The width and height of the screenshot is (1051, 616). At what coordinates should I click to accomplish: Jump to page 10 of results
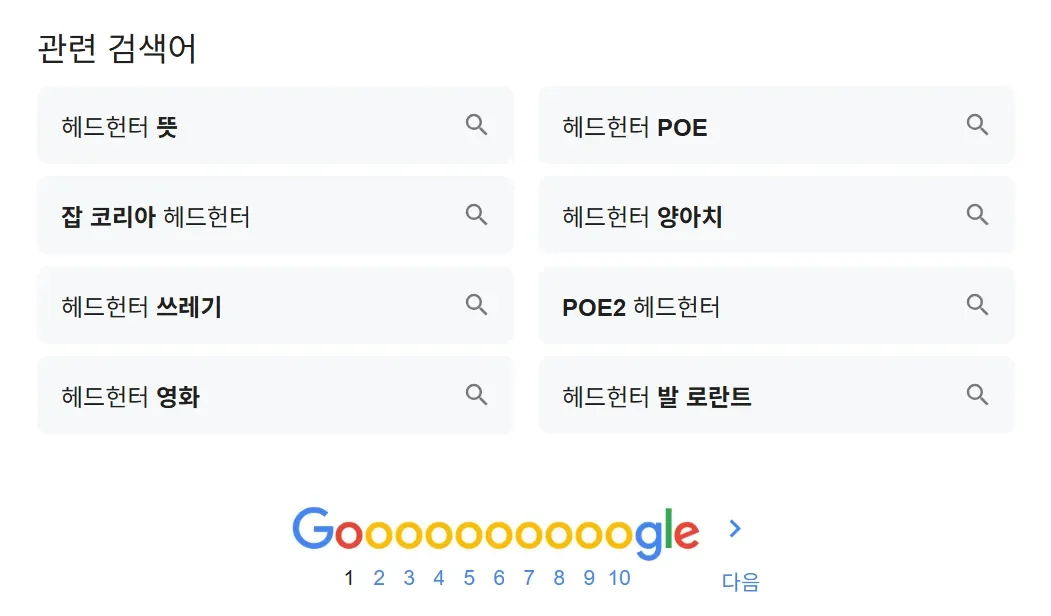[619, 578]
